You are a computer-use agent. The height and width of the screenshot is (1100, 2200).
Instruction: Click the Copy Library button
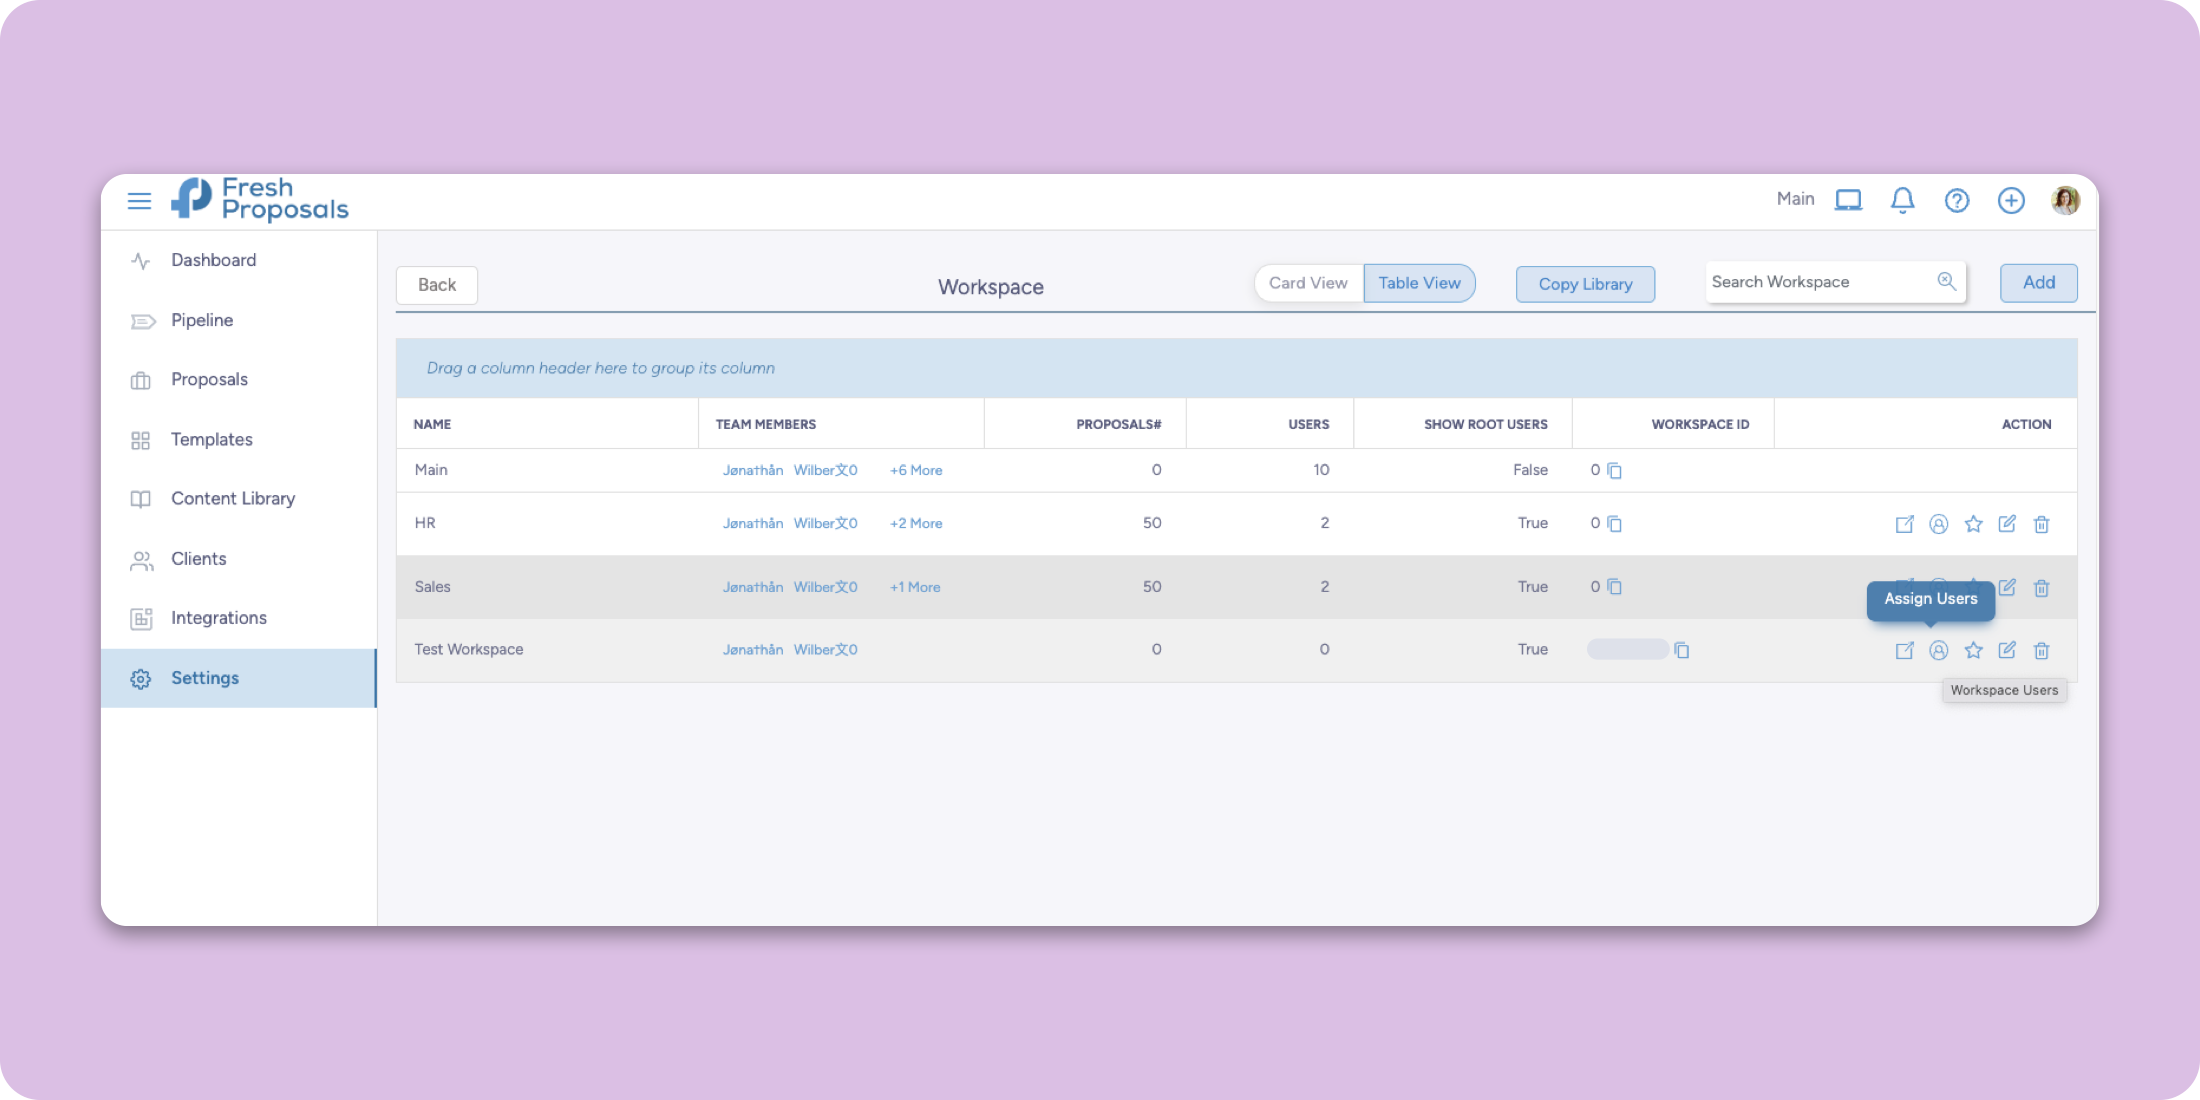click(1584, 284)
